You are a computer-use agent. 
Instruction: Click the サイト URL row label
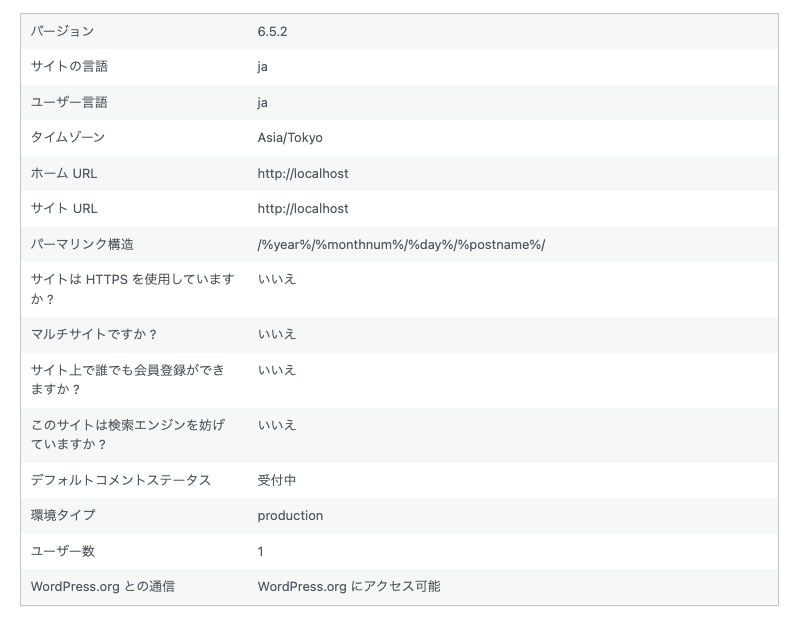pyautogui.click(x=64, y=209)
